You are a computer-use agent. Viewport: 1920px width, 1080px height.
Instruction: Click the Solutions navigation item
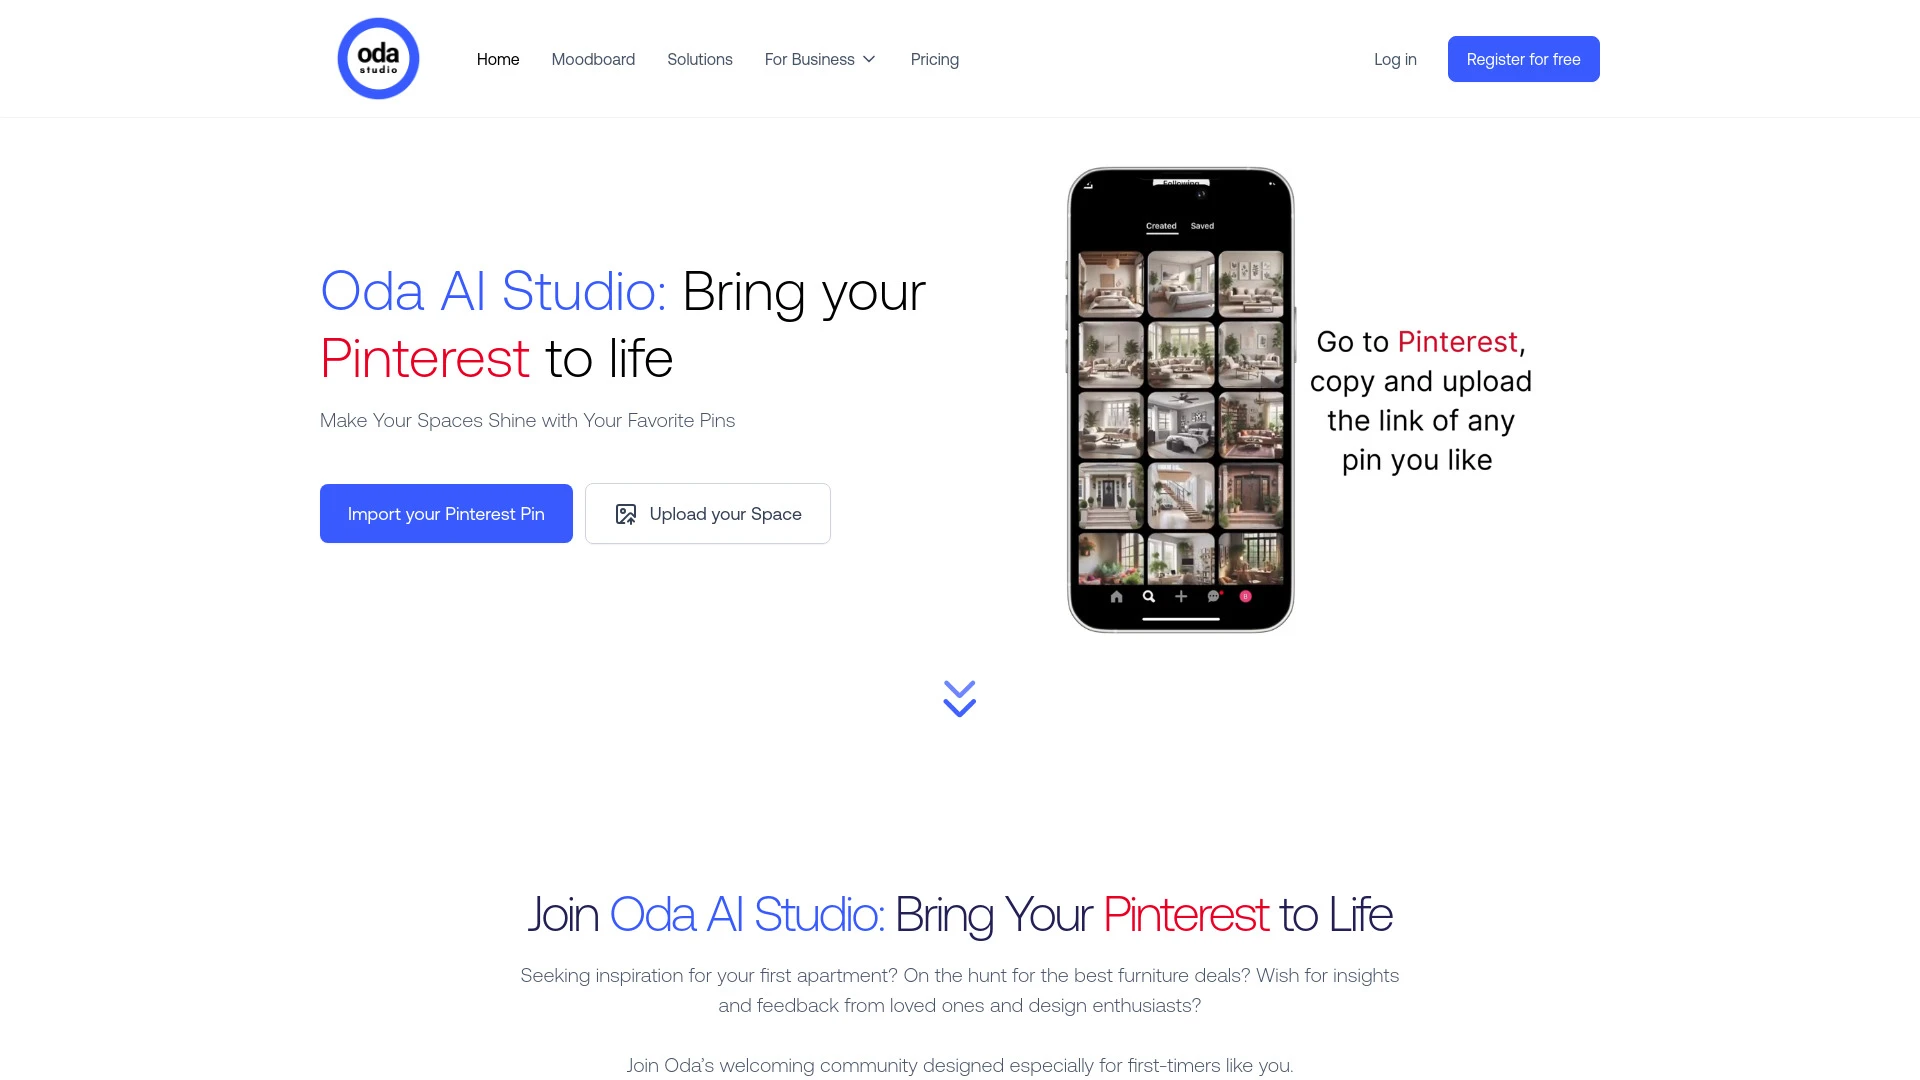coord(700,58)
